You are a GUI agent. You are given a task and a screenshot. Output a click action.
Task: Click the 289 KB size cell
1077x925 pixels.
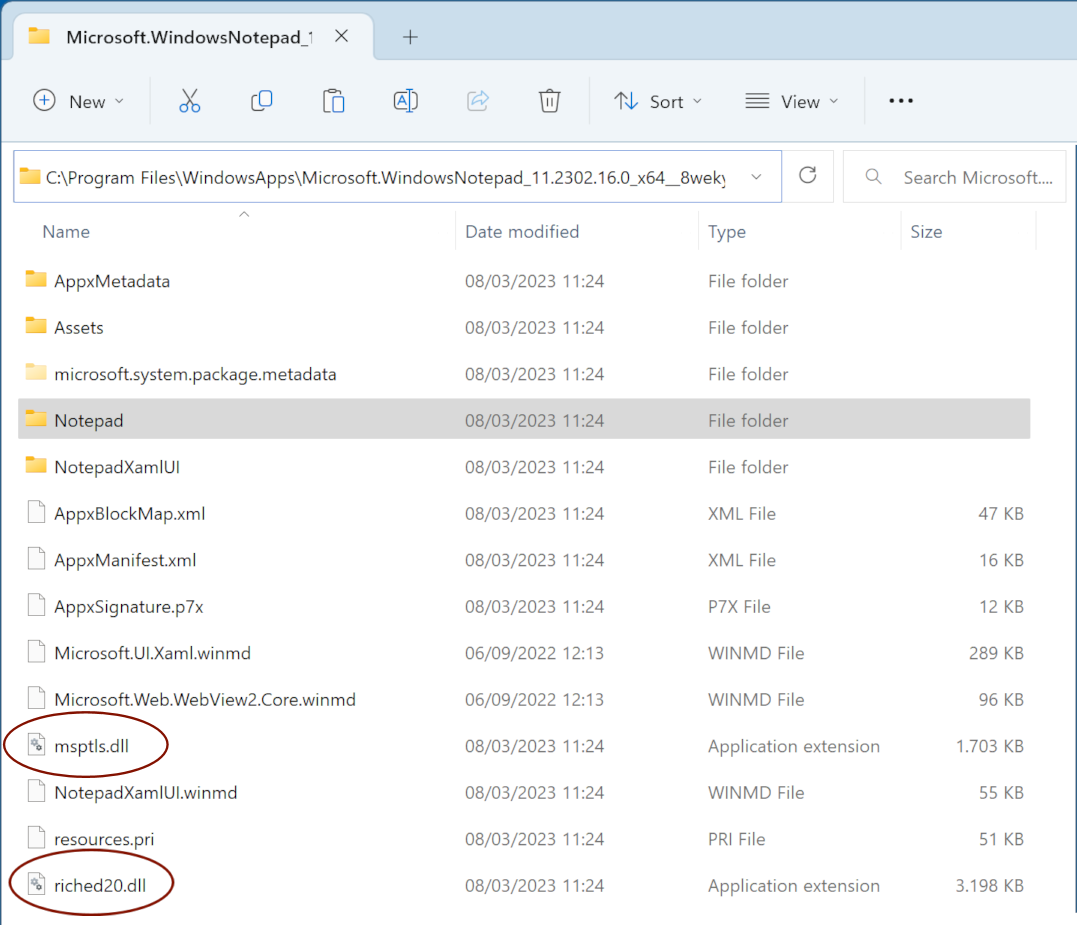pos(996,653)
